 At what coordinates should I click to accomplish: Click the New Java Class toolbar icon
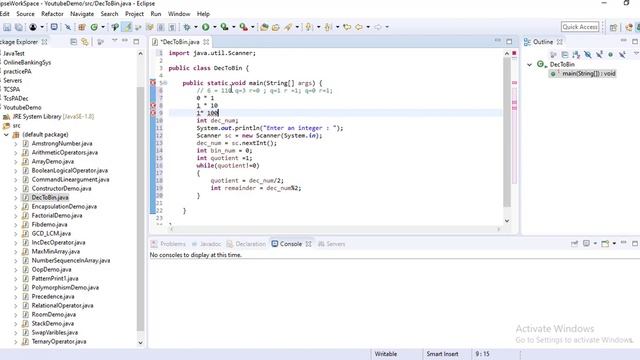(x=94, y=27)
